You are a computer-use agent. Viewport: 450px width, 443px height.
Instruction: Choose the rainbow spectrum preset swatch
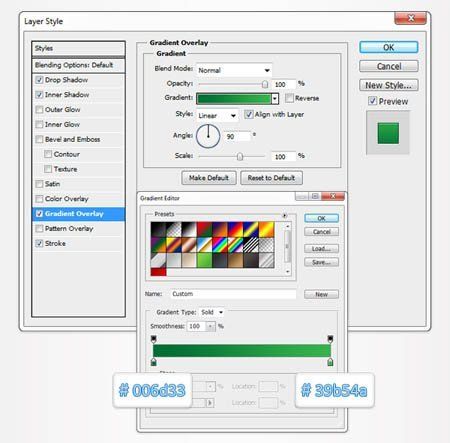click(220, 245)
